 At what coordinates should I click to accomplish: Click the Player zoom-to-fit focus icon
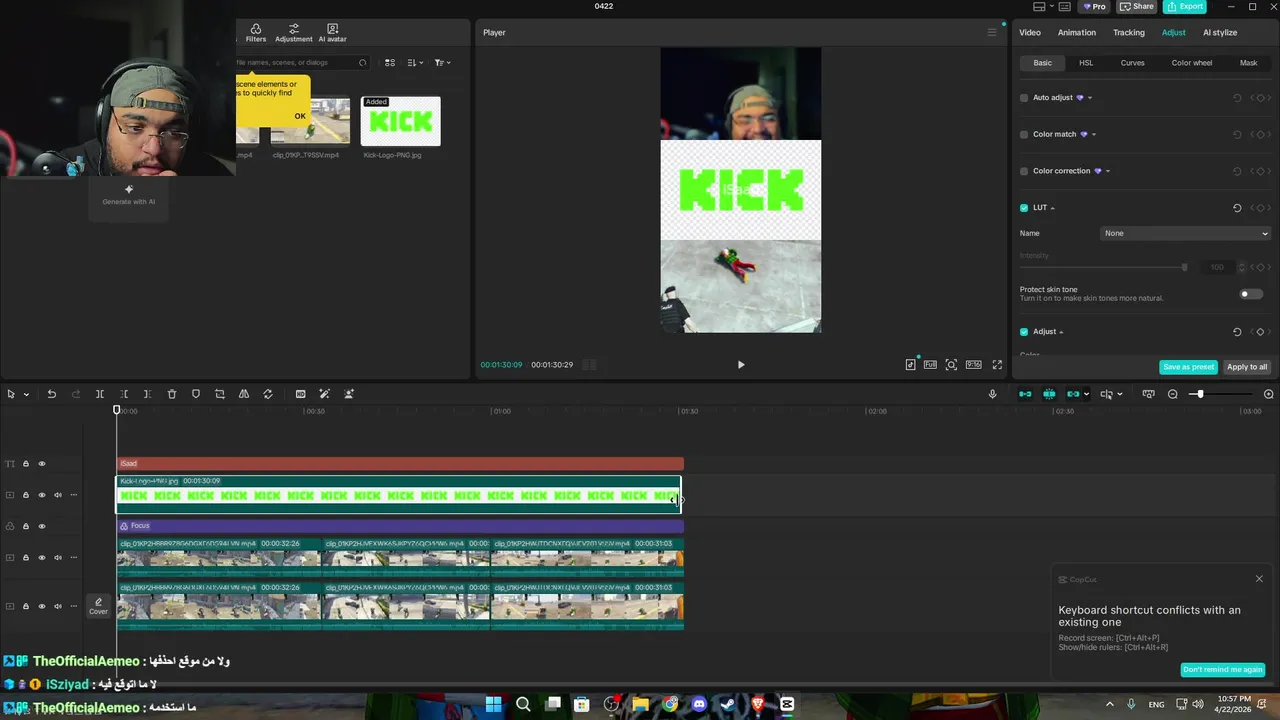951,365
